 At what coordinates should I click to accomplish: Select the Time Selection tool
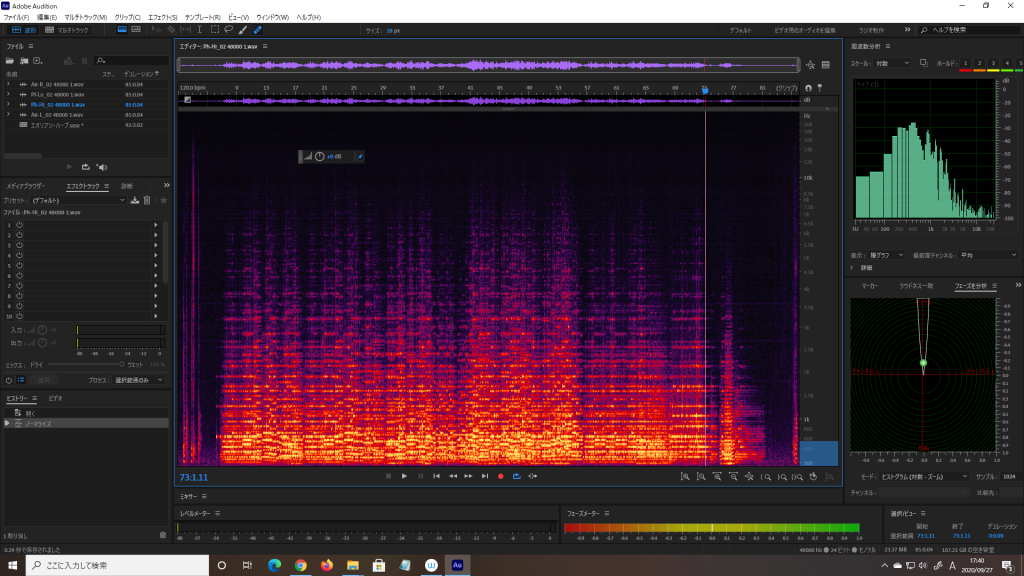point(200,30)
